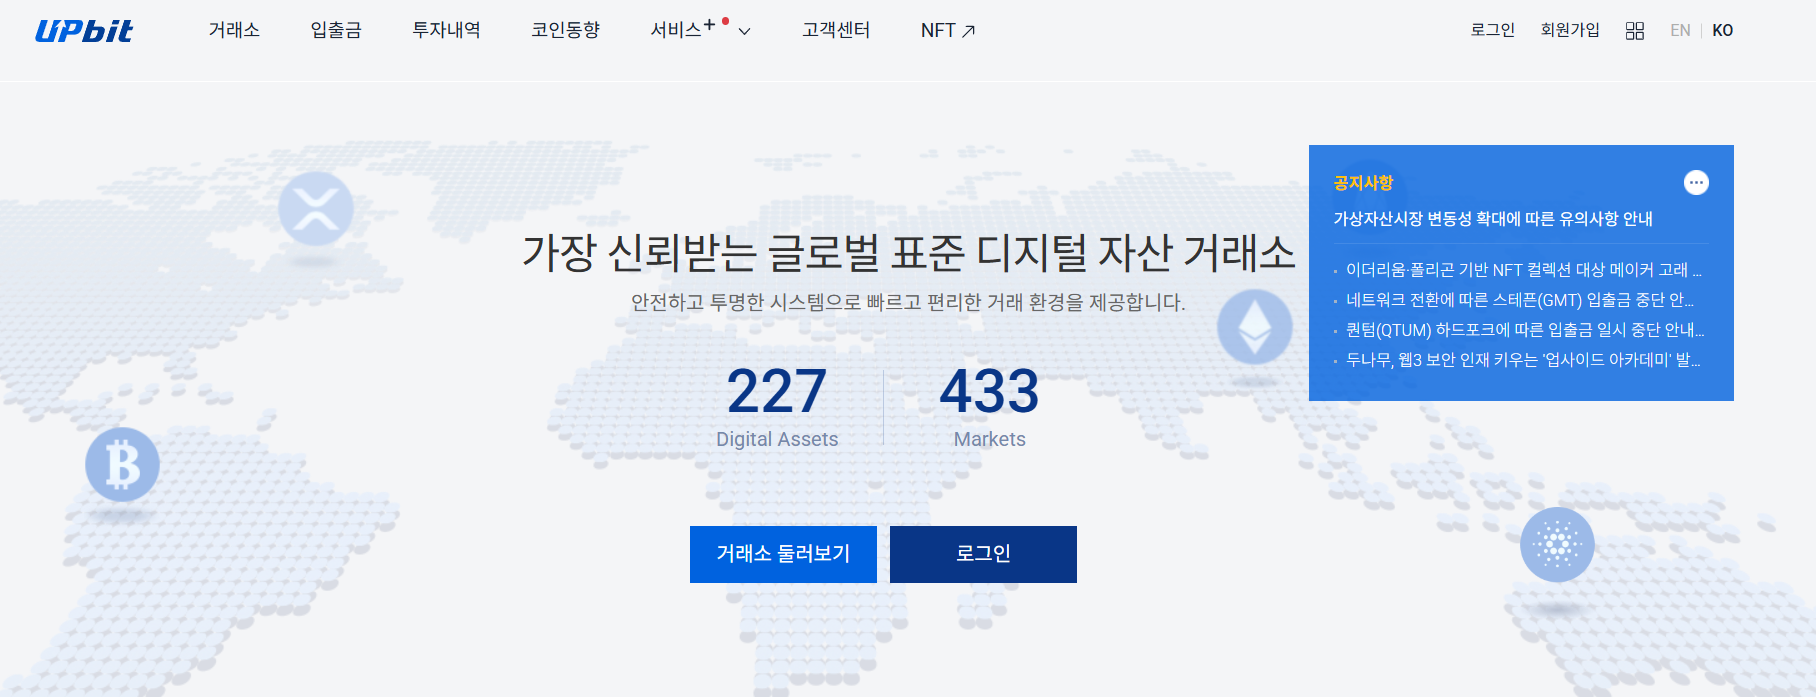The width and height of the screenshot is (1816, 697).
Task: Open the 가상자산시장 변동성 확대 notice
Action: tap(1493, 219)
